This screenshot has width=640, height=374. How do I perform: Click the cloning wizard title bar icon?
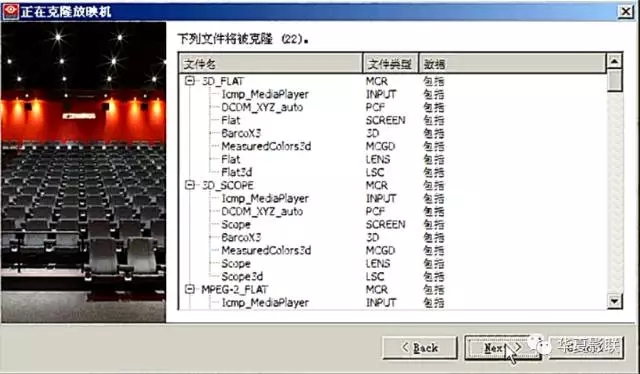click(10, 11)
